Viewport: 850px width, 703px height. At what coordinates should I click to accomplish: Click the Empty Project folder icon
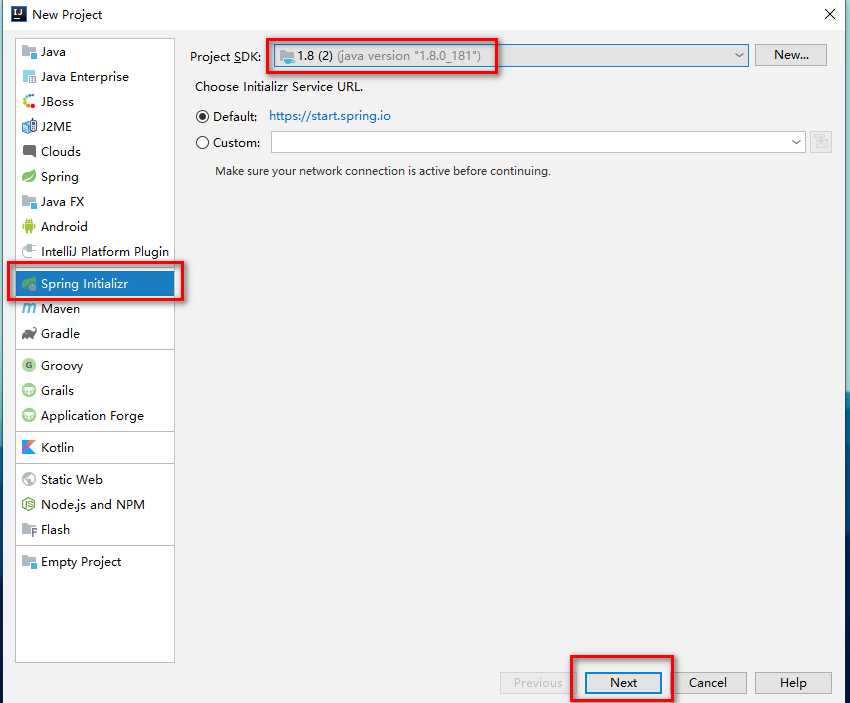[x=29, y=562]
